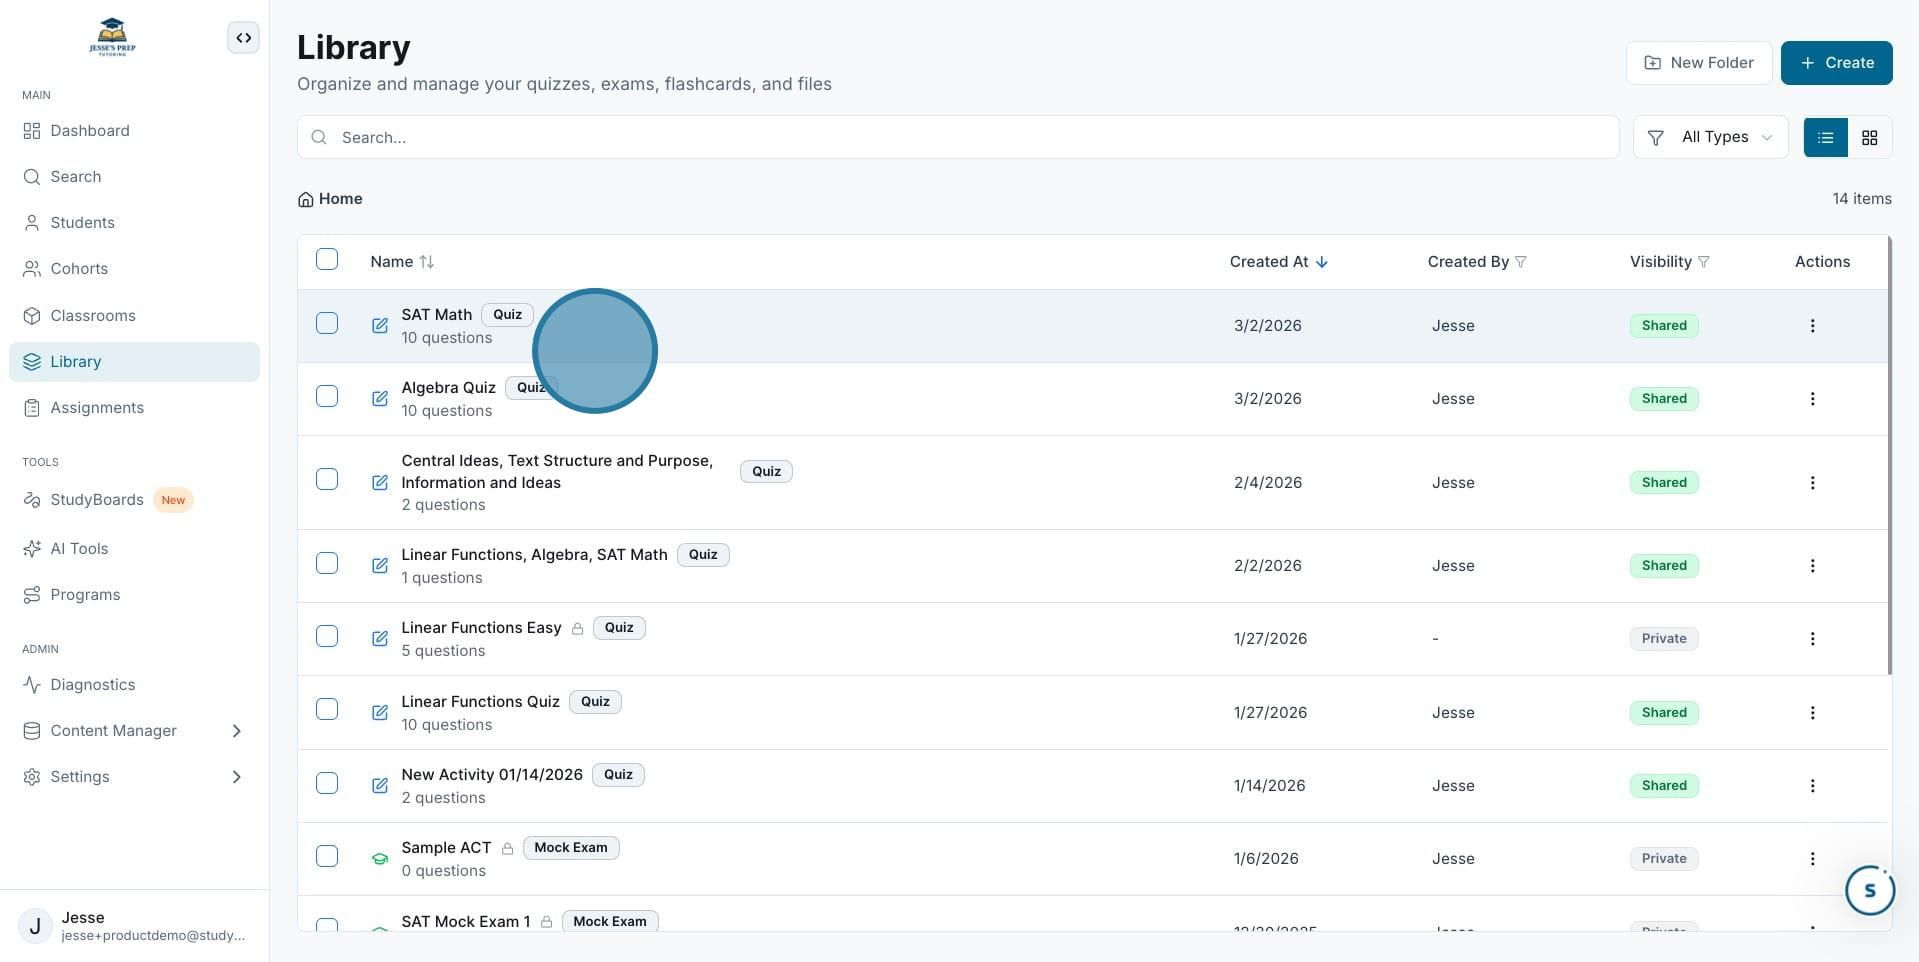Click the table's vertical scrollbar

tap(1889, 455)
